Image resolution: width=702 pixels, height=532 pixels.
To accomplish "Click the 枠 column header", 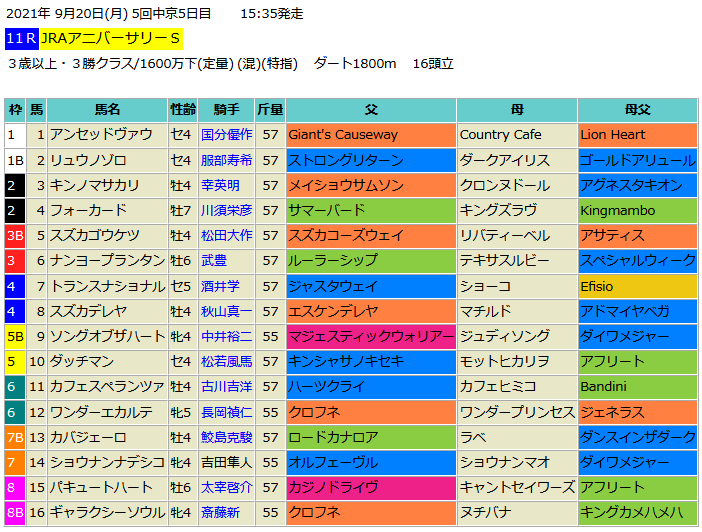I will [15, 110].
